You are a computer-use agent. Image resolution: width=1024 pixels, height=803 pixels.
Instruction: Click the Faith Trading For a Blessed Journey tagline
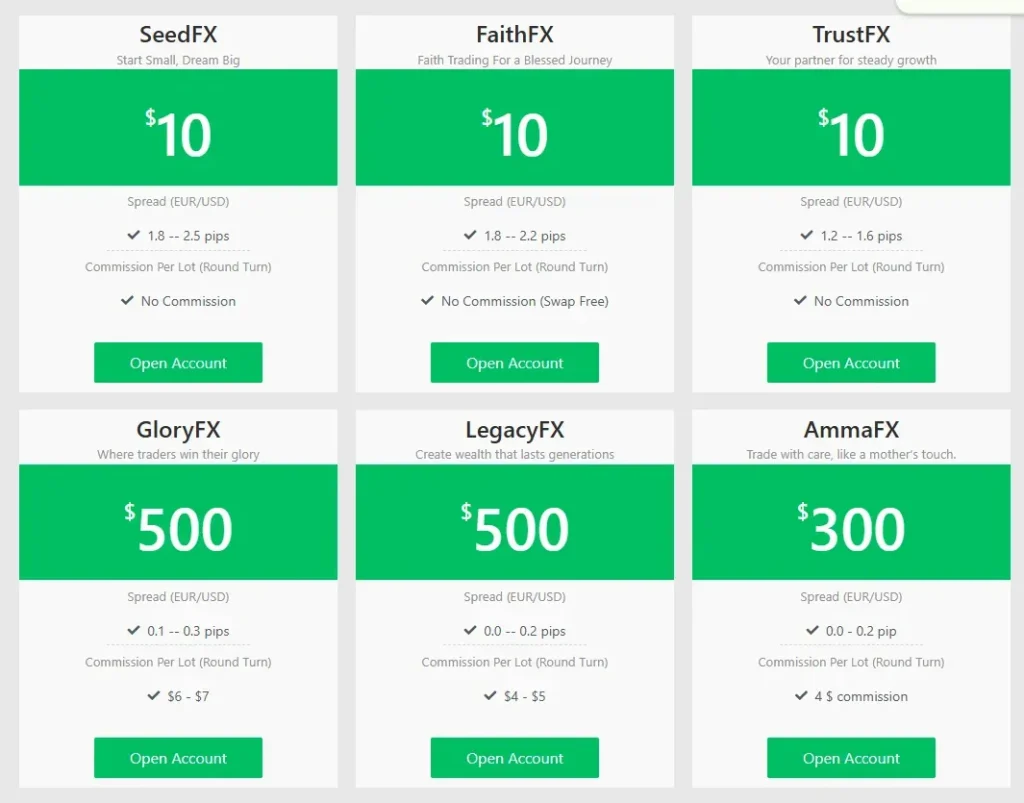(x=514, y=60)
